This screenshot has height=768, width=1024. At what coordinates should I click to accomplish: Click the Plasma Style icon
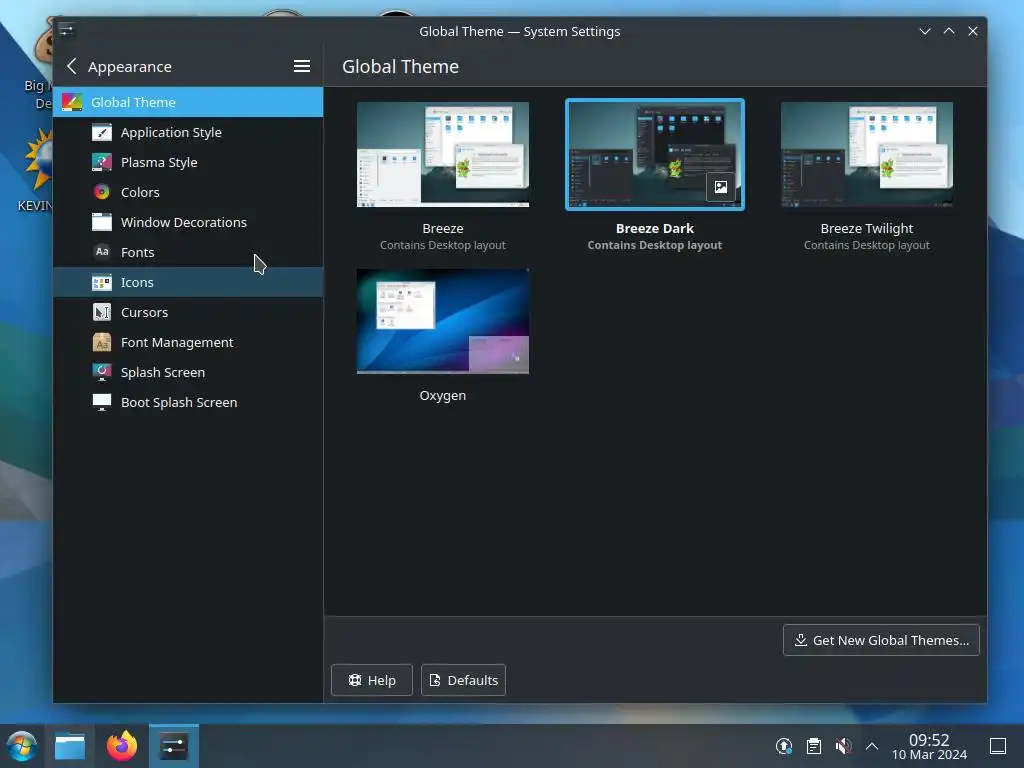102,163
